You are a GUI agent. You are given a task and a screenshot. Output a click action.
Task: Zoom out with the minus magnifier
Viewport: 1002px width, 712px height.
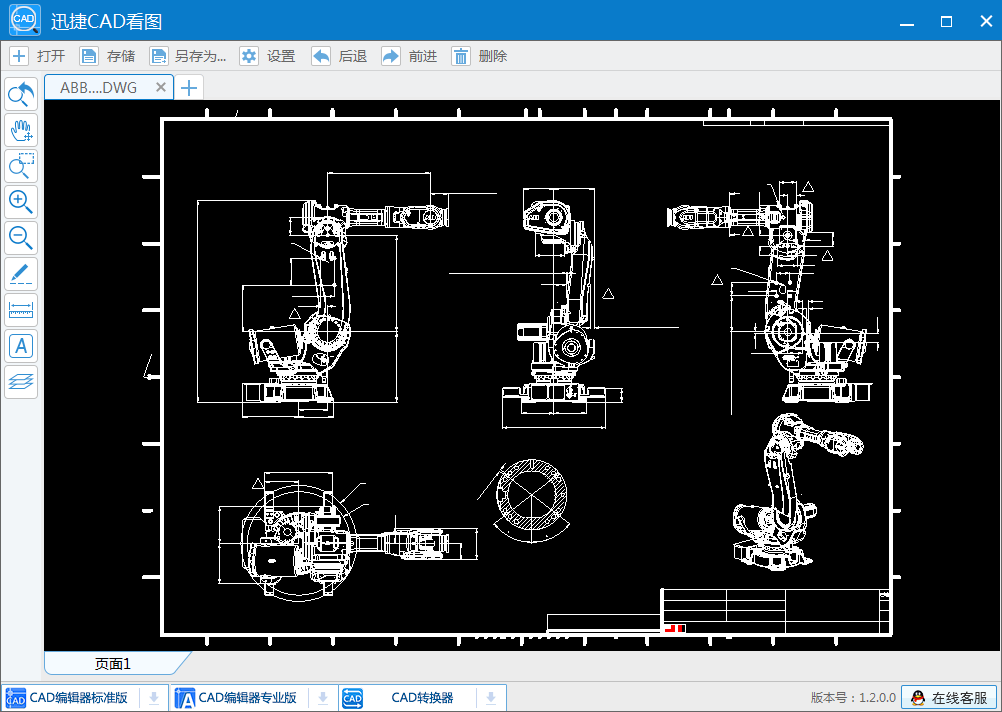21,238
